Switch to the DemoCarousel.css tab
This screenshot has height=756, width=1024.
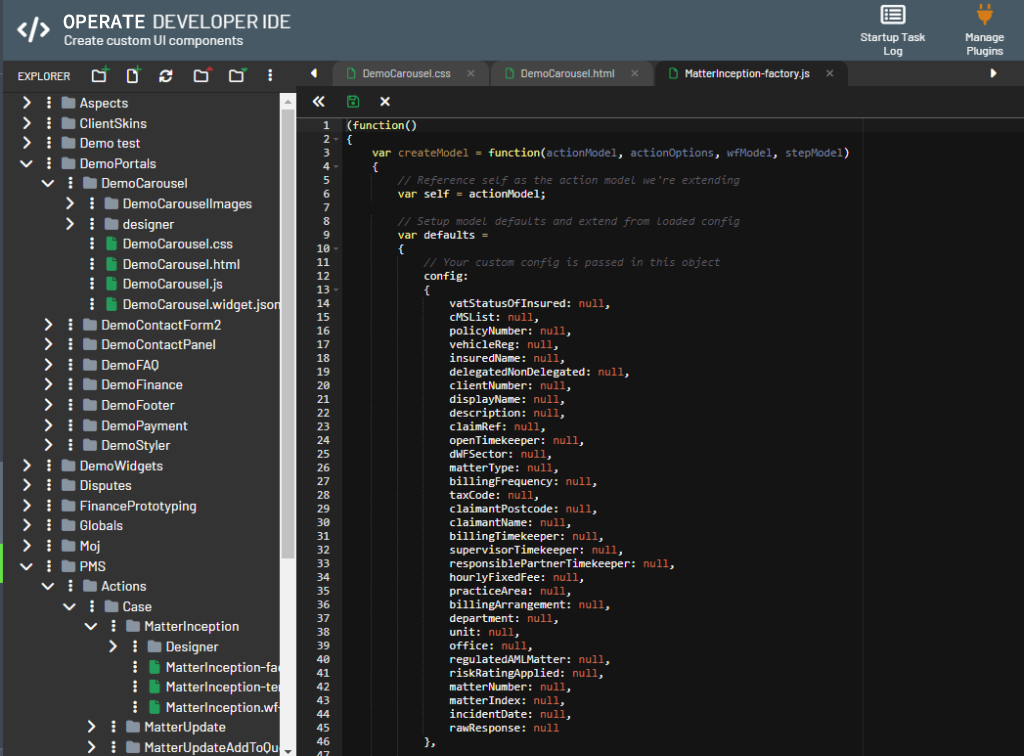click(406, 74)
